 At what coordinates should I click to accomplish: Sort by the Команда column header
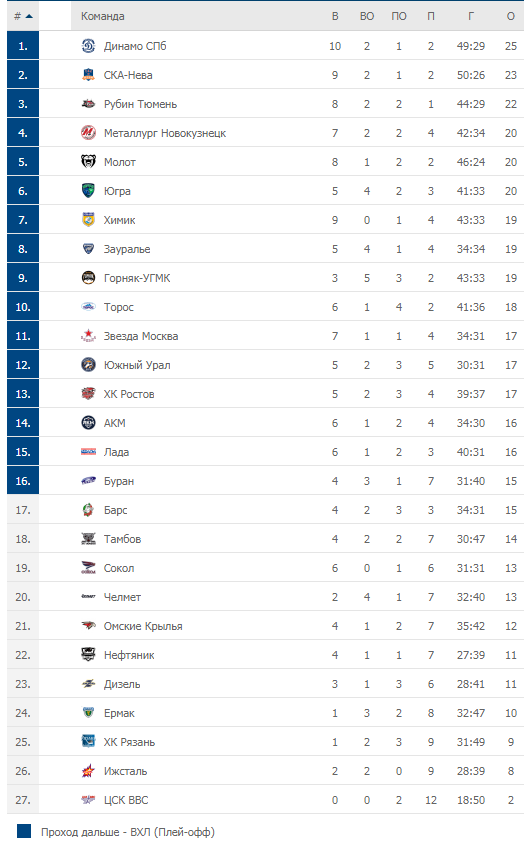point(103,16)
